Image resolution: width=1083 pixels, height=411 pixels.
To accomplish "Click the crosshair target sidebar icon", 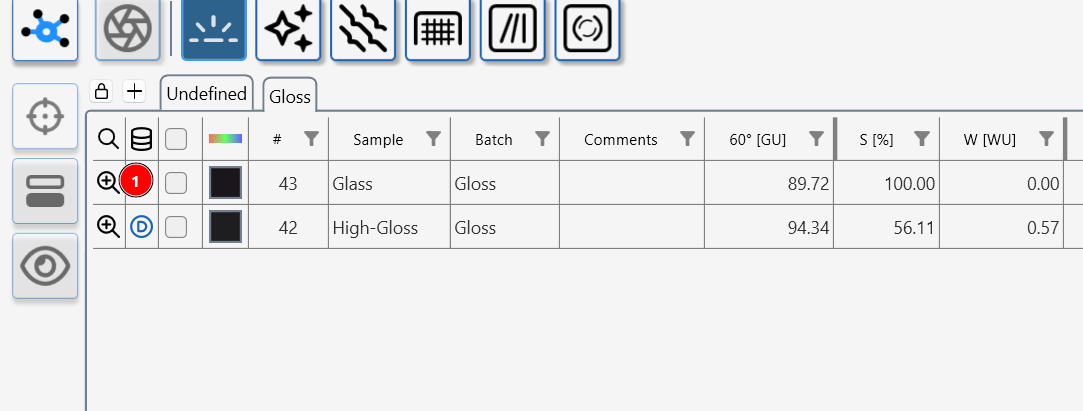I will (x=44, y=117).
